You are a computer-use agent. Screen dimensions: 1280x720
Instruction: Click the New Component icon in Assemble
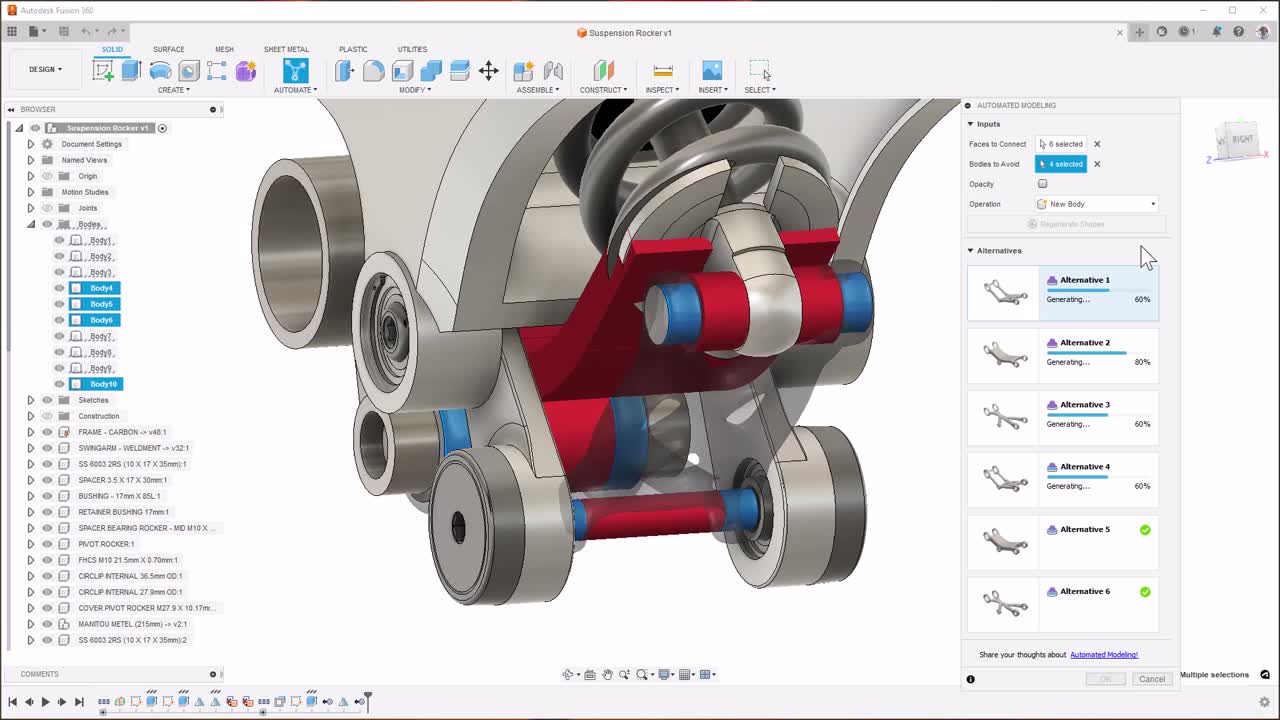pyautogui.click(x=523, y=70)
